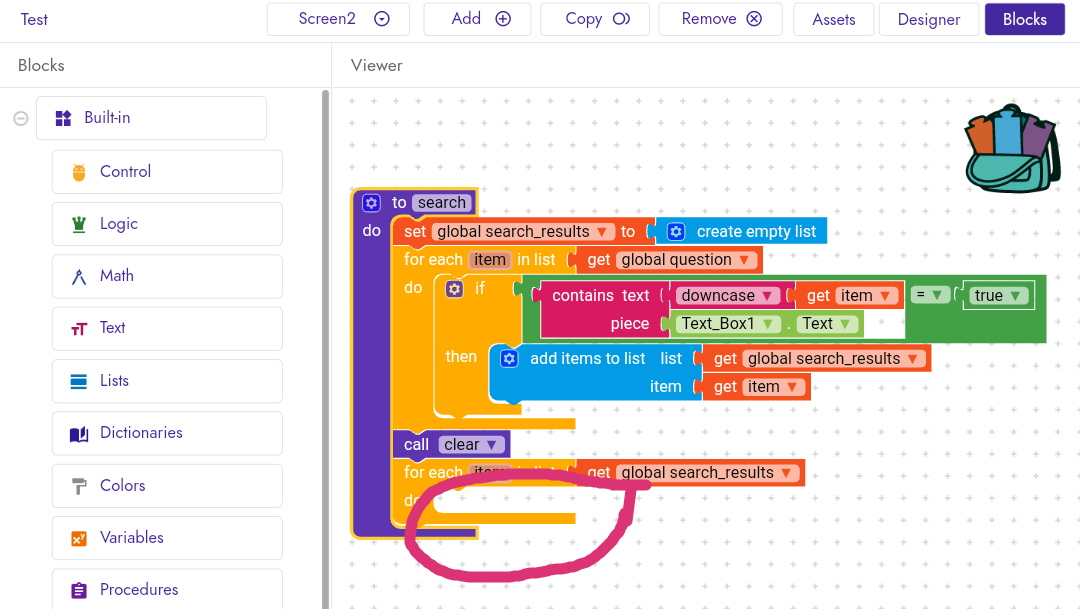Click the gear icon on create empty list block

676,232
